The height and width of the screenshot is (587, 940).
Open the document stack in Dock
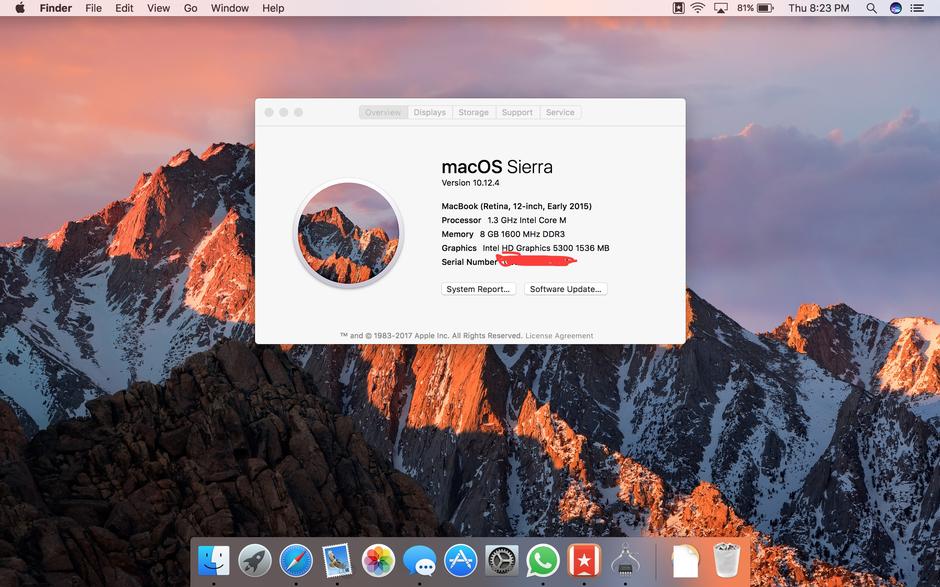pos(685,561)
